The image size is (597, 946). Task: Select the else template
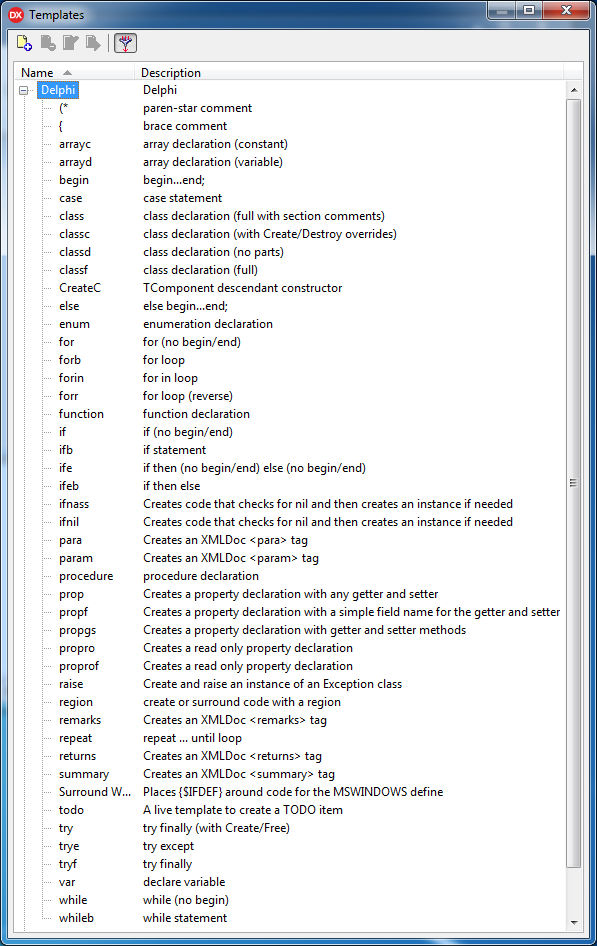(69, 306)
